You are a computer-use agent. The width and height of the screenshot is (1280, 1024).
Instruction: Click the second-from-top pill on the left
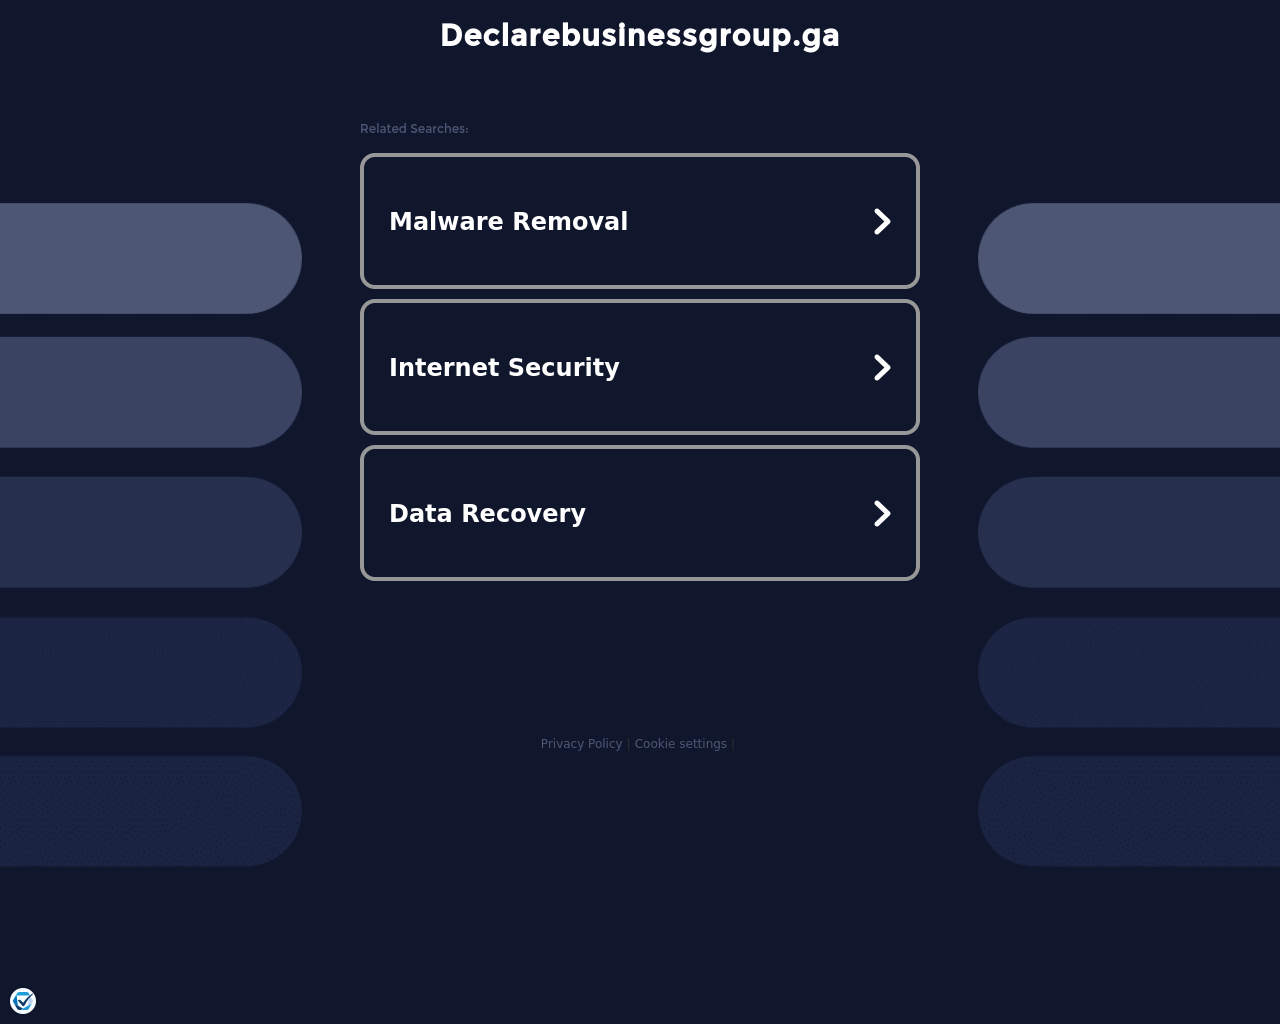tap(150, 392)
